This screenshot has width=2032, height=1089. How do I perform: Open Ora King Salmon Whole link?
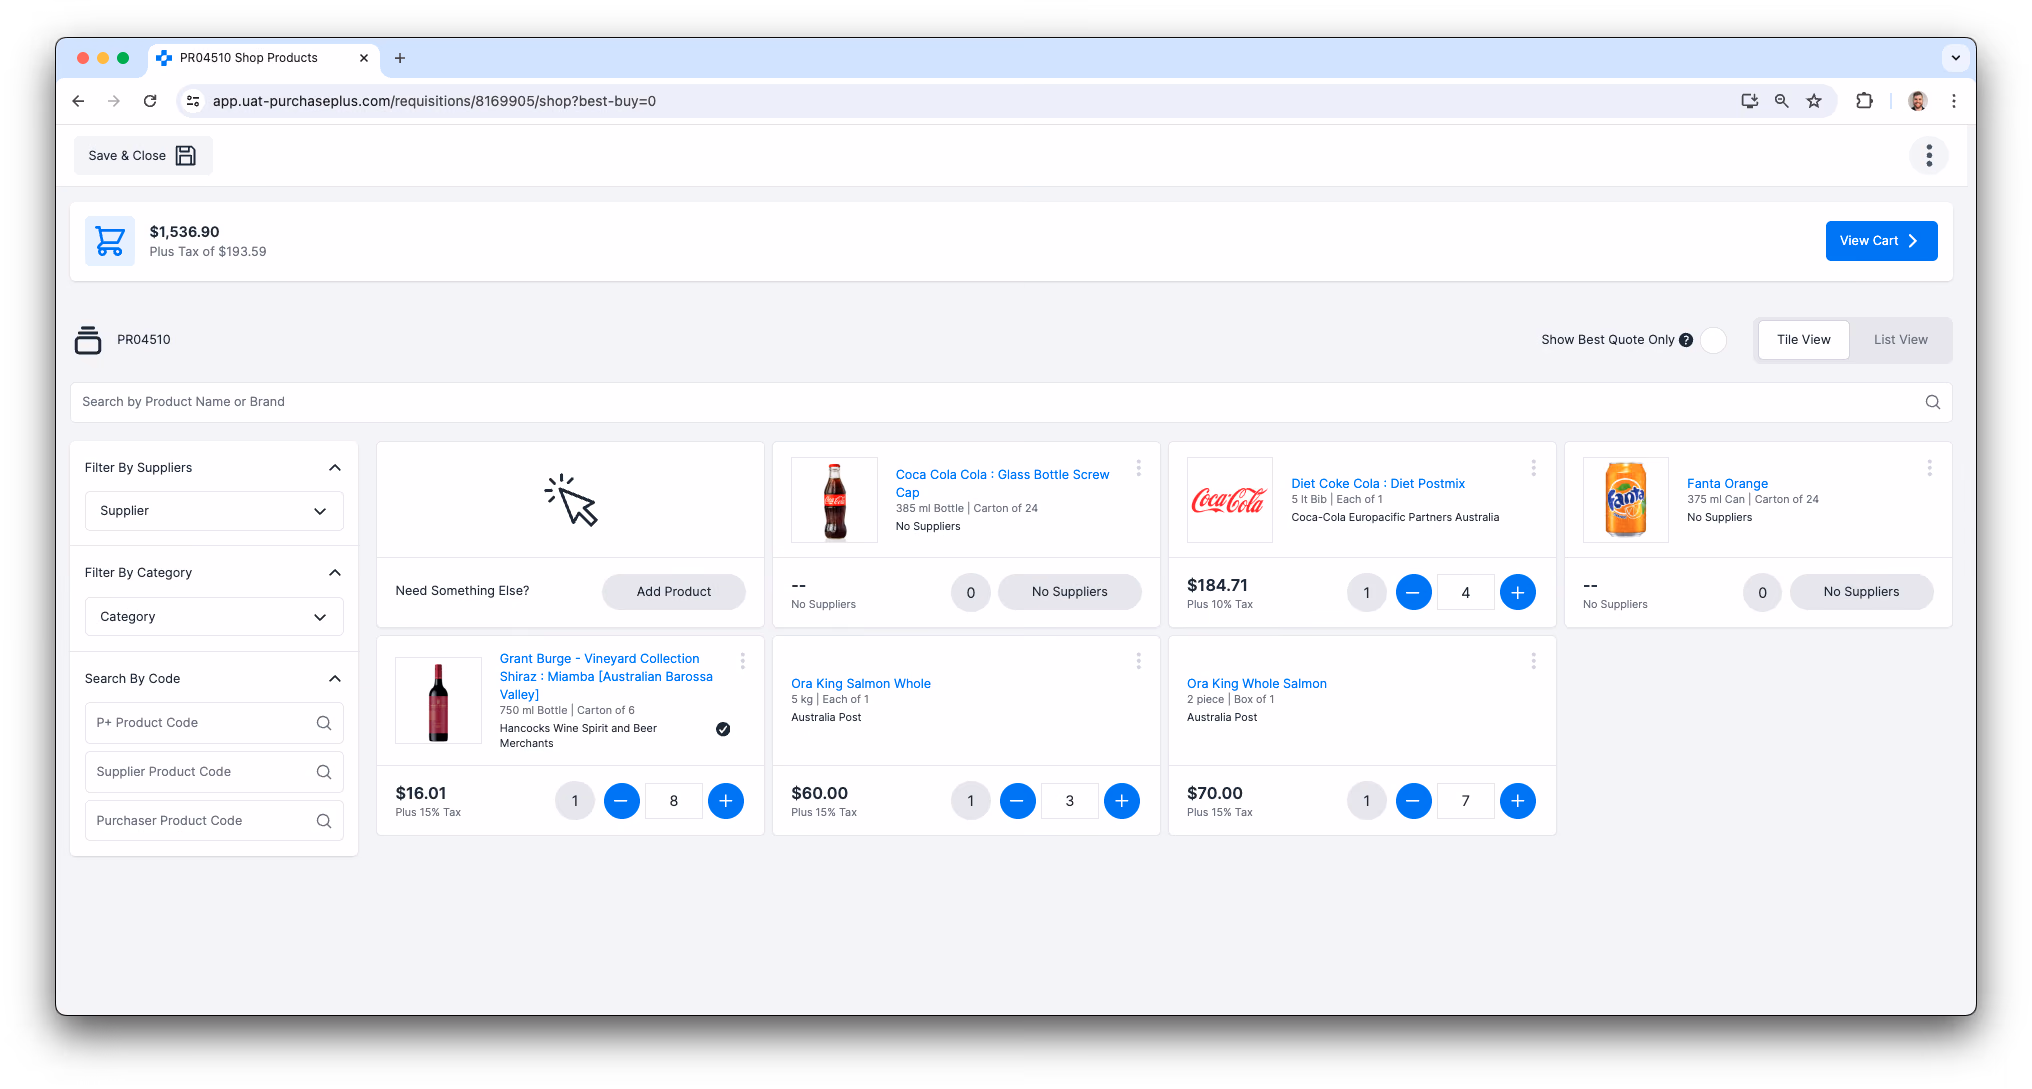[861, 684]
